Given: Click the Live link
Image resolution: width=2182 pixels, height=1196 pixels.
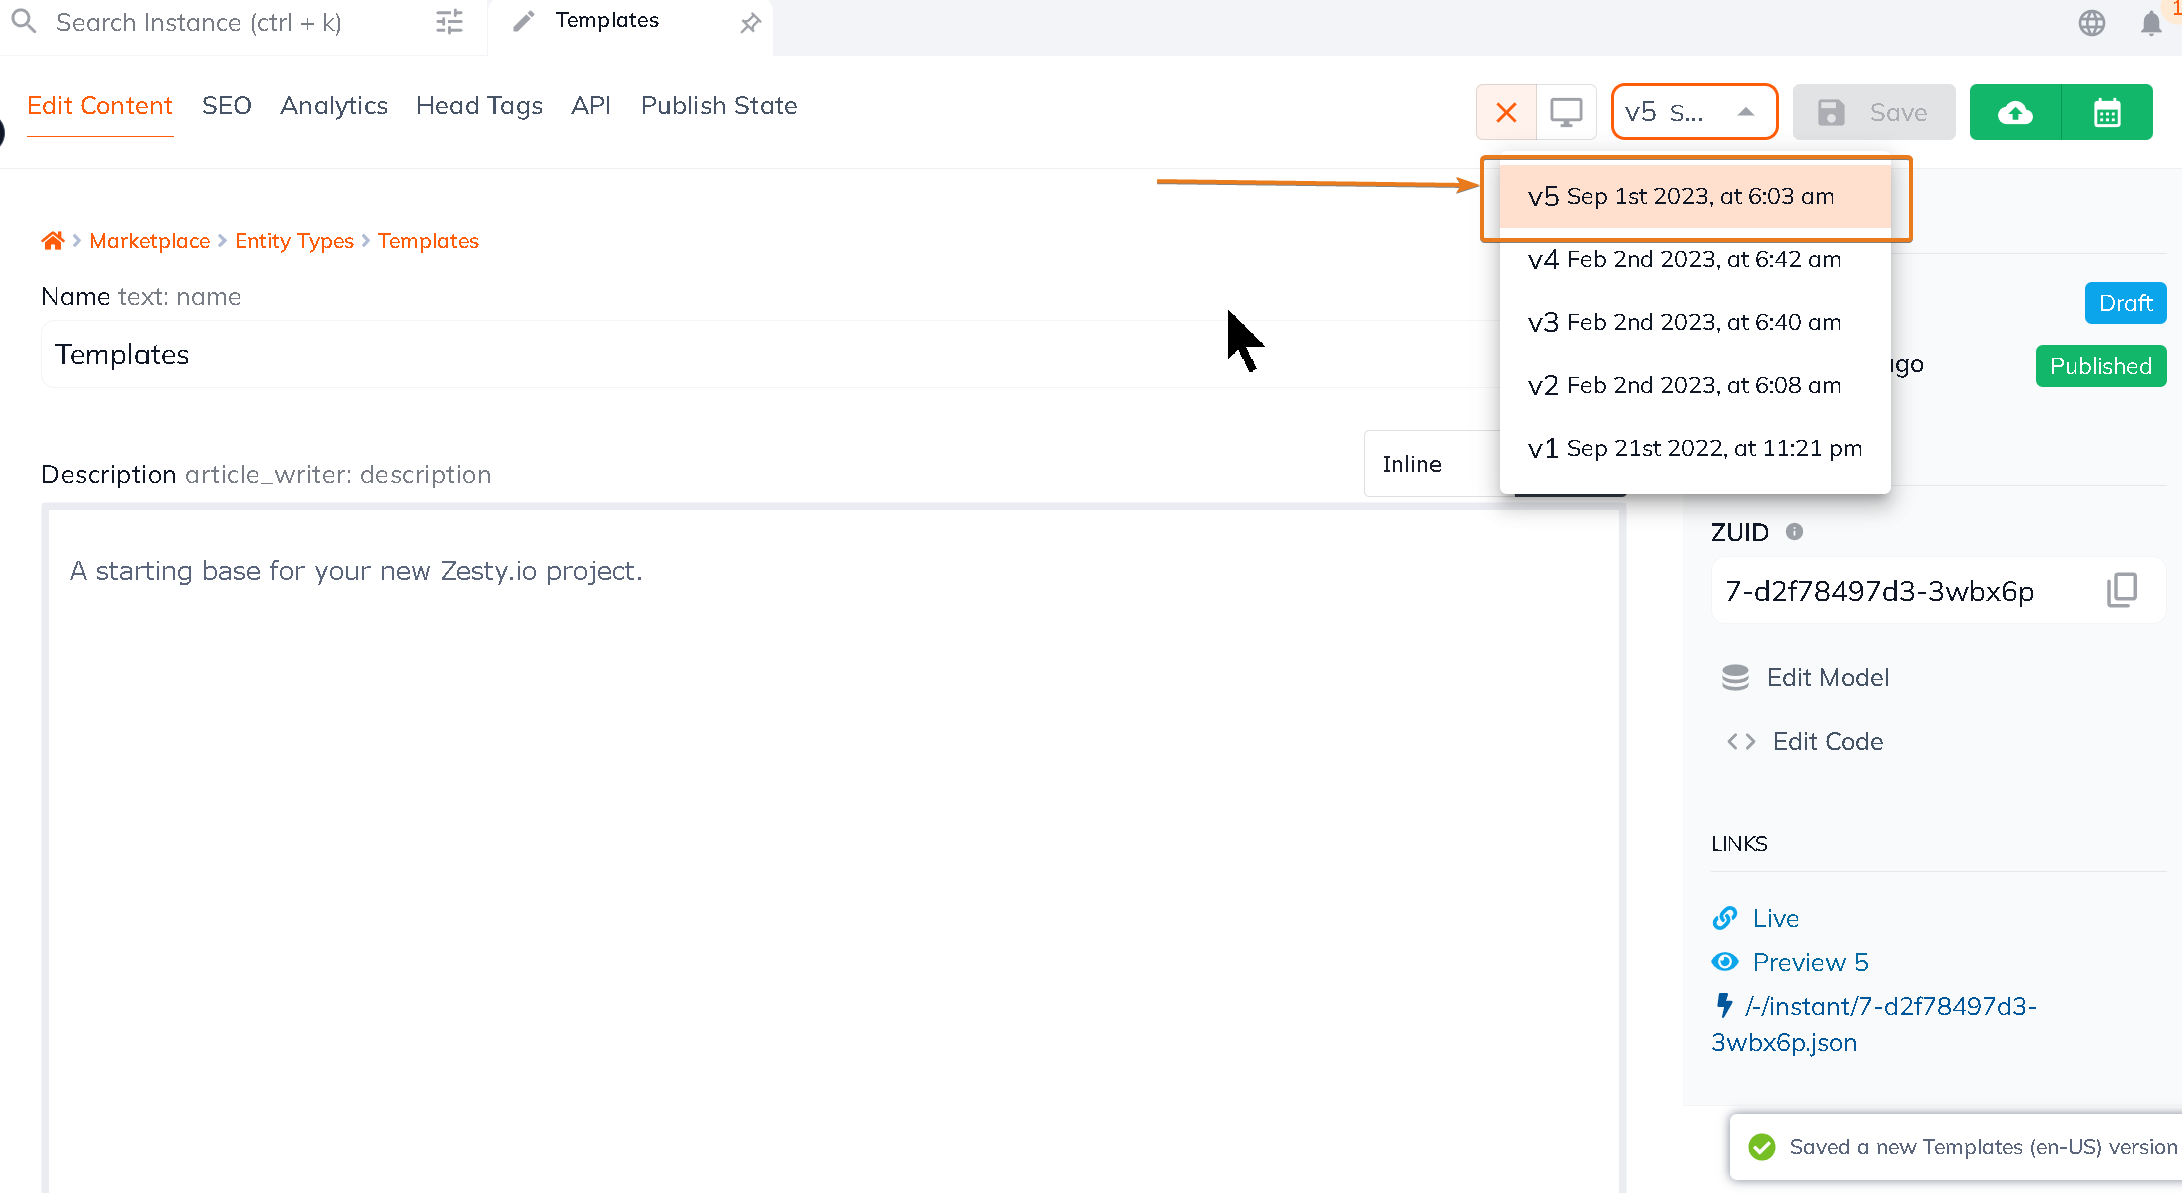Looking at the screenshot, I should pos(1776,916).
